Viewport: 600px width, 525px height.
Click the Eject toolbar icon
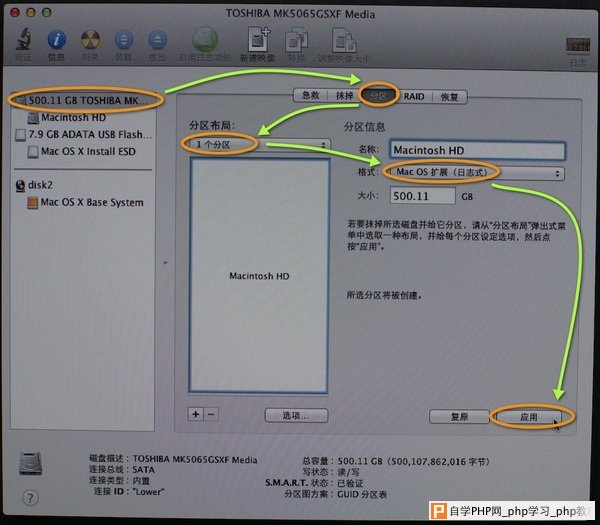[x=157, y=39]
